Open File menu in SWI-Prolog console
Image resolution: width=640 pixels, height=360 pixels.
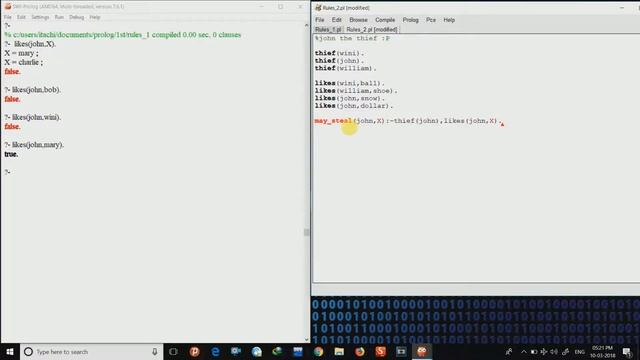[8, 17]
